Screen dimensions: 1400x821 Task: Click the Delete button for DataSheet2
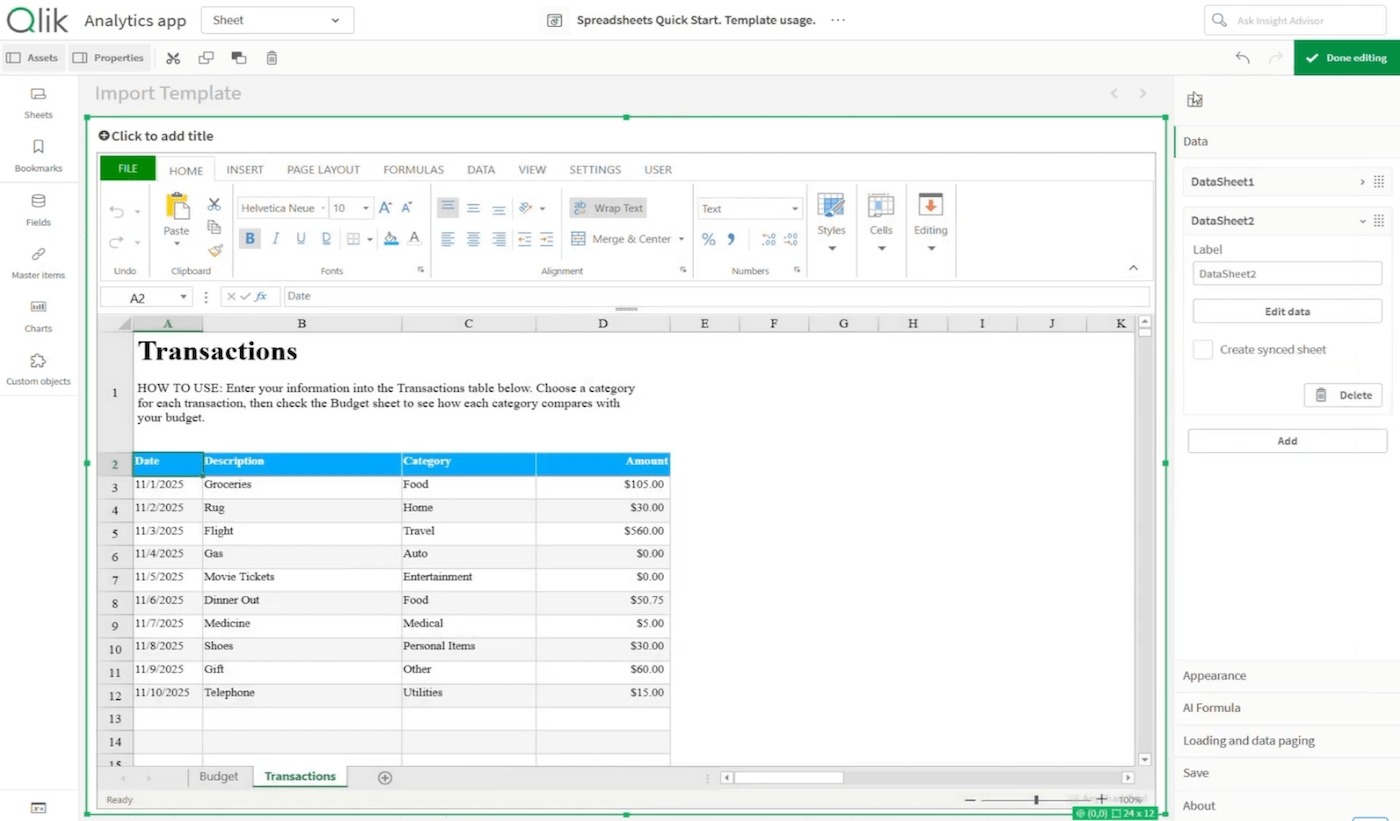[1343, 395]
